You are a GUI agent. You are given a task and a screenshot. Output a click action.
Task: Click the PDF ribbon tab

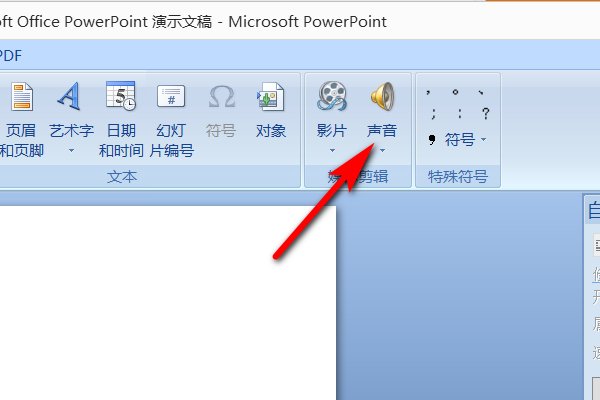pyautogui.click(x=10, y=56)
